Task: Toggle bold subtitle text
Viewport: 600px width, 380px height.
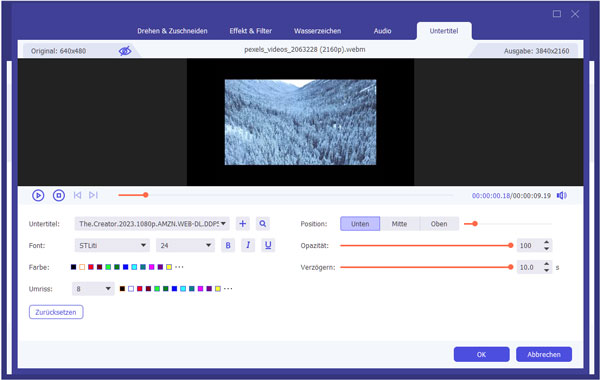Action: 228,245
